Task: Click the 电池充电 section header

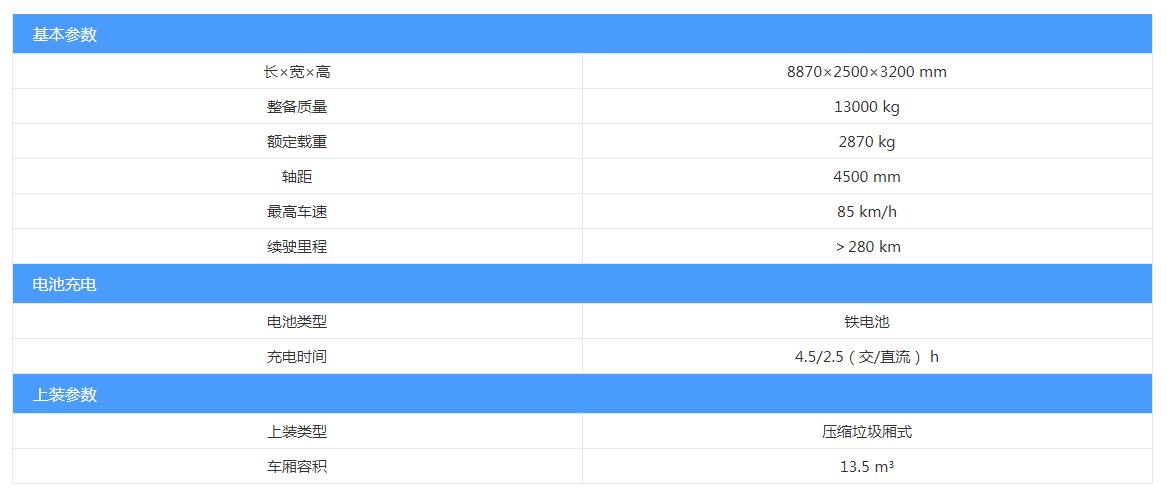Action: point(582,284)
